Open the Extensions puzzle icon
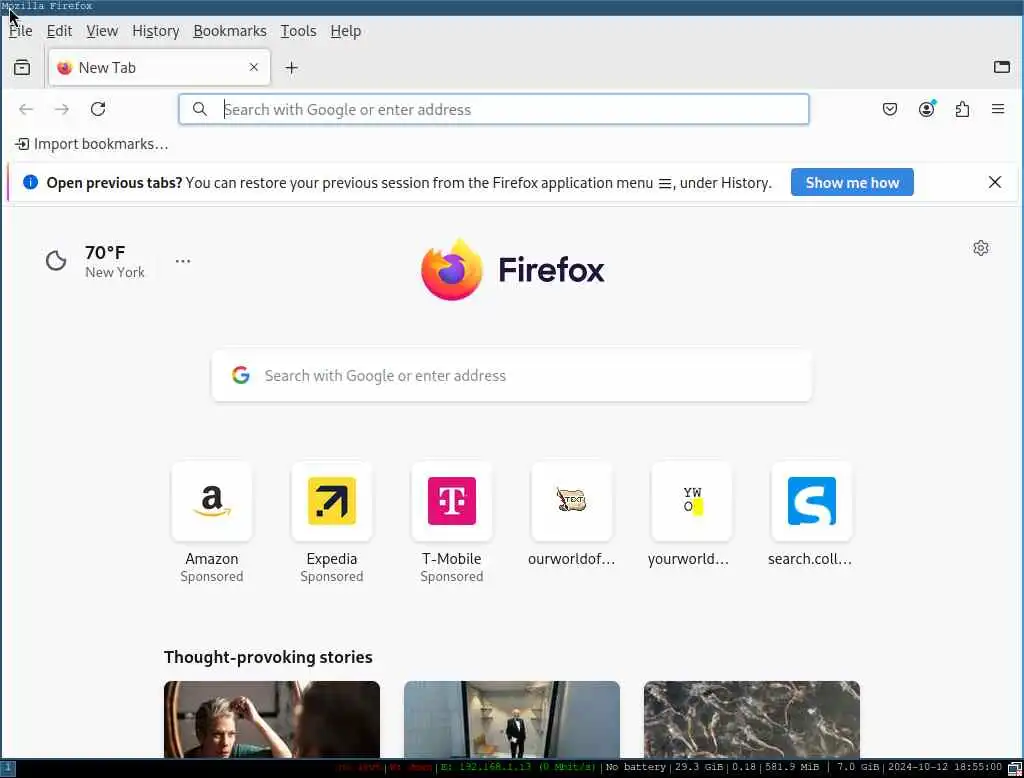 coord(962,109)
